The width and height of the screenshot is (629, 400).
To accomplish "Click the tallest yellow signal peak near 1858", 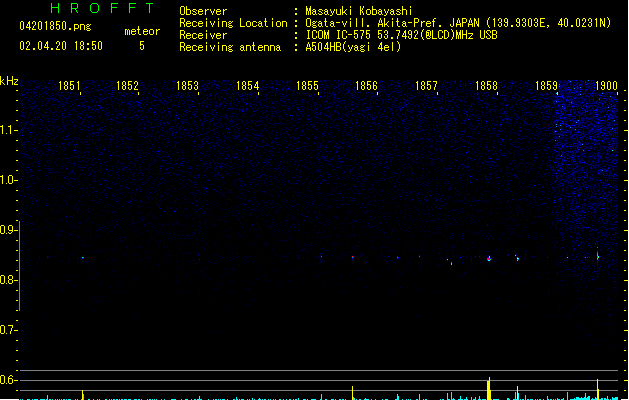I will pyautogui.click(x=489, y=388).
